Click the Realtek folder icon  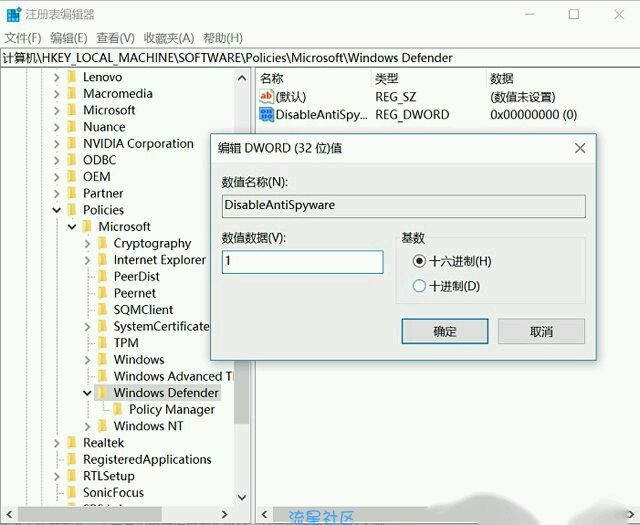coord(72,443)
